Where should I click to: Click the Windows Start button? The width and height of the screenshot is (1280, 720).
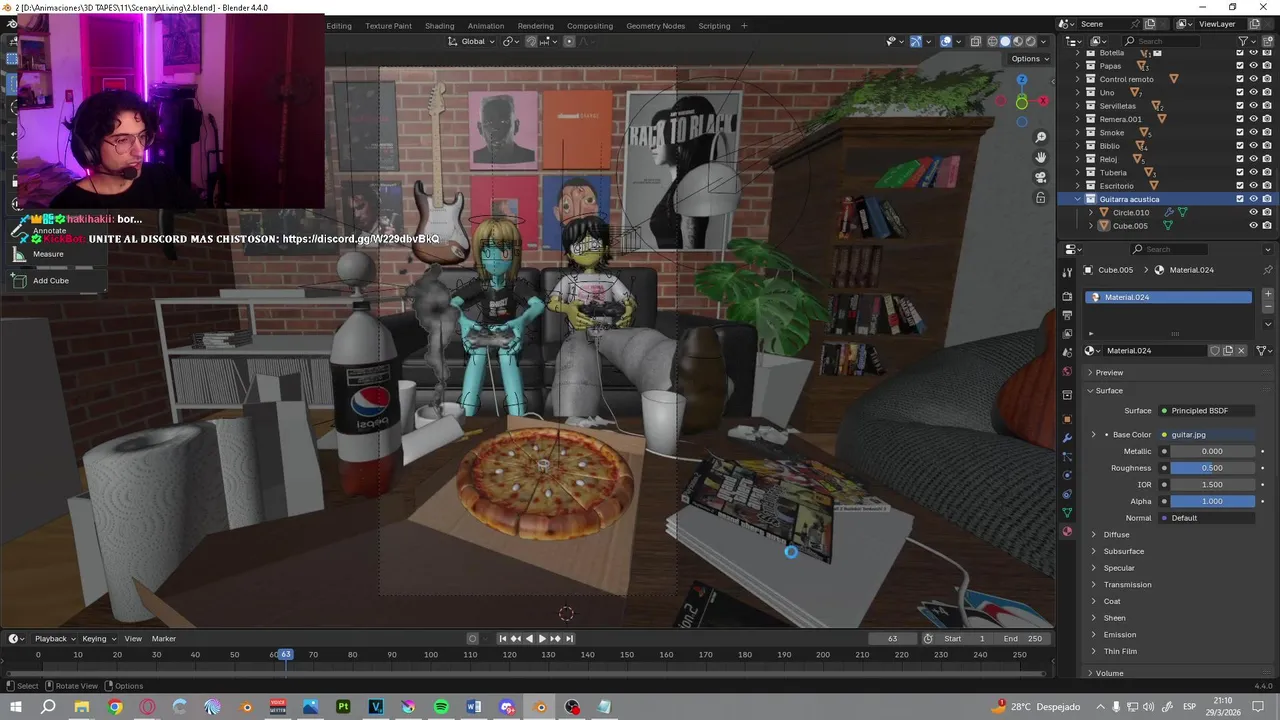click(16, 707)
